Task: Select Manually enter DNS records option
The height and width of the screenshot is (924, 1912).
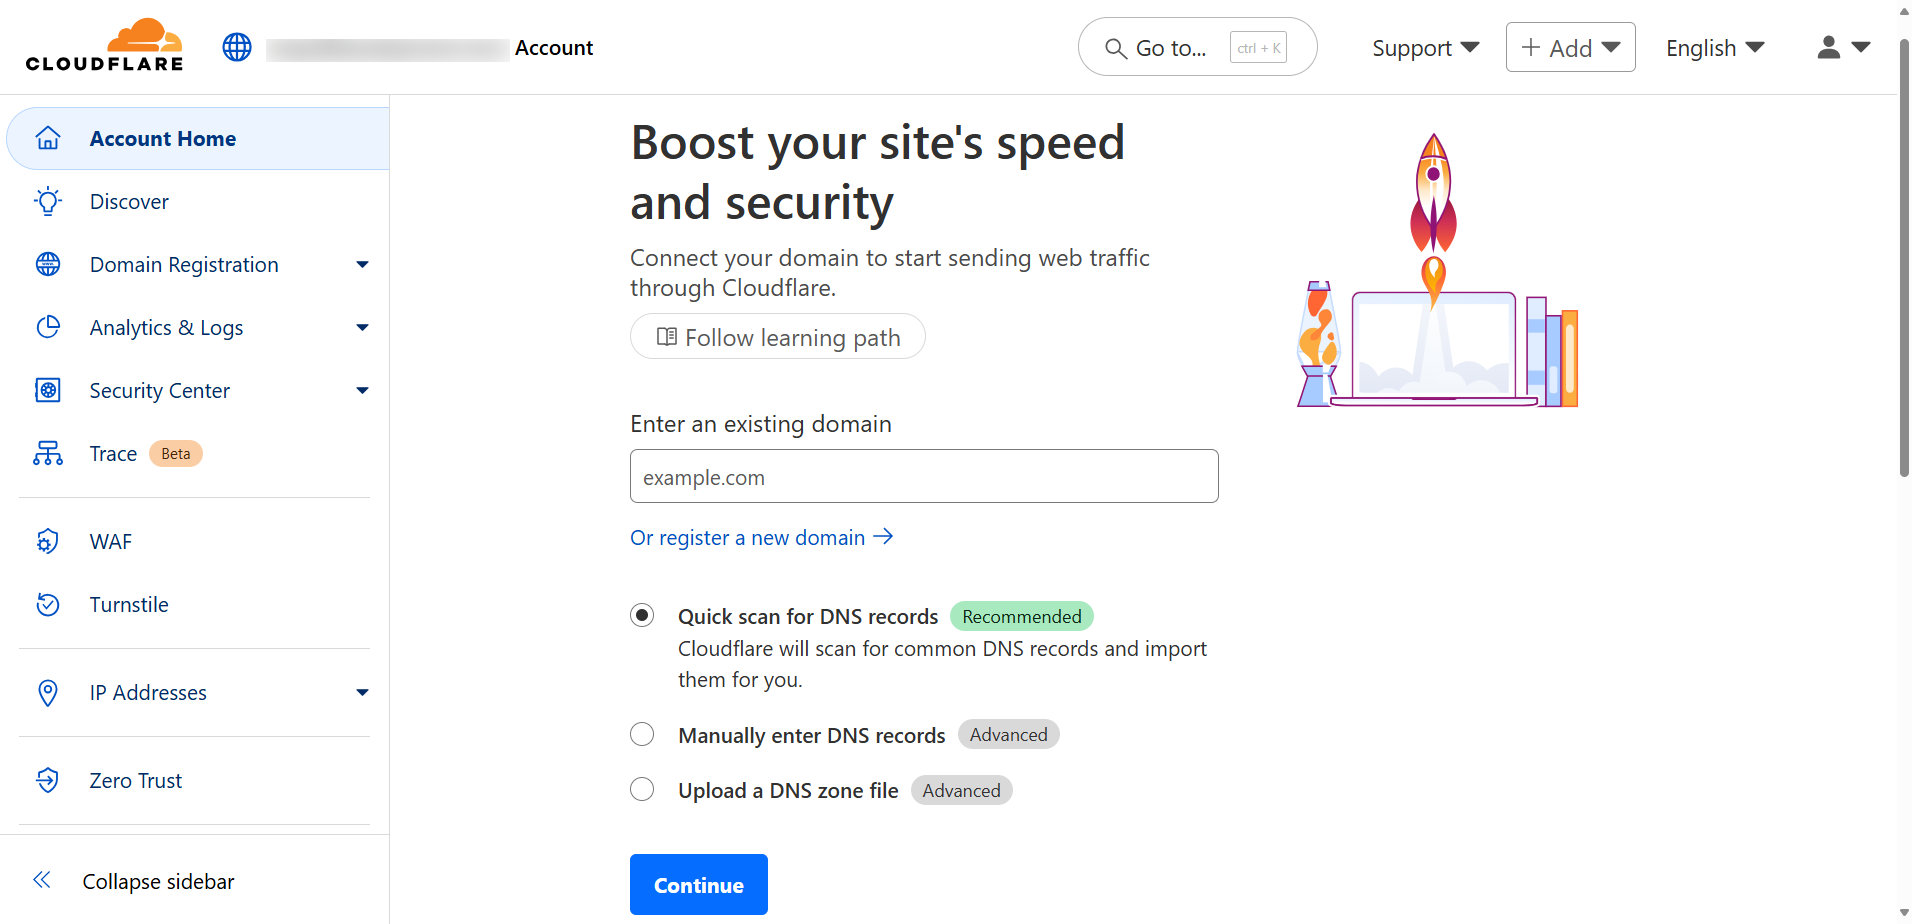Action: 642,735
